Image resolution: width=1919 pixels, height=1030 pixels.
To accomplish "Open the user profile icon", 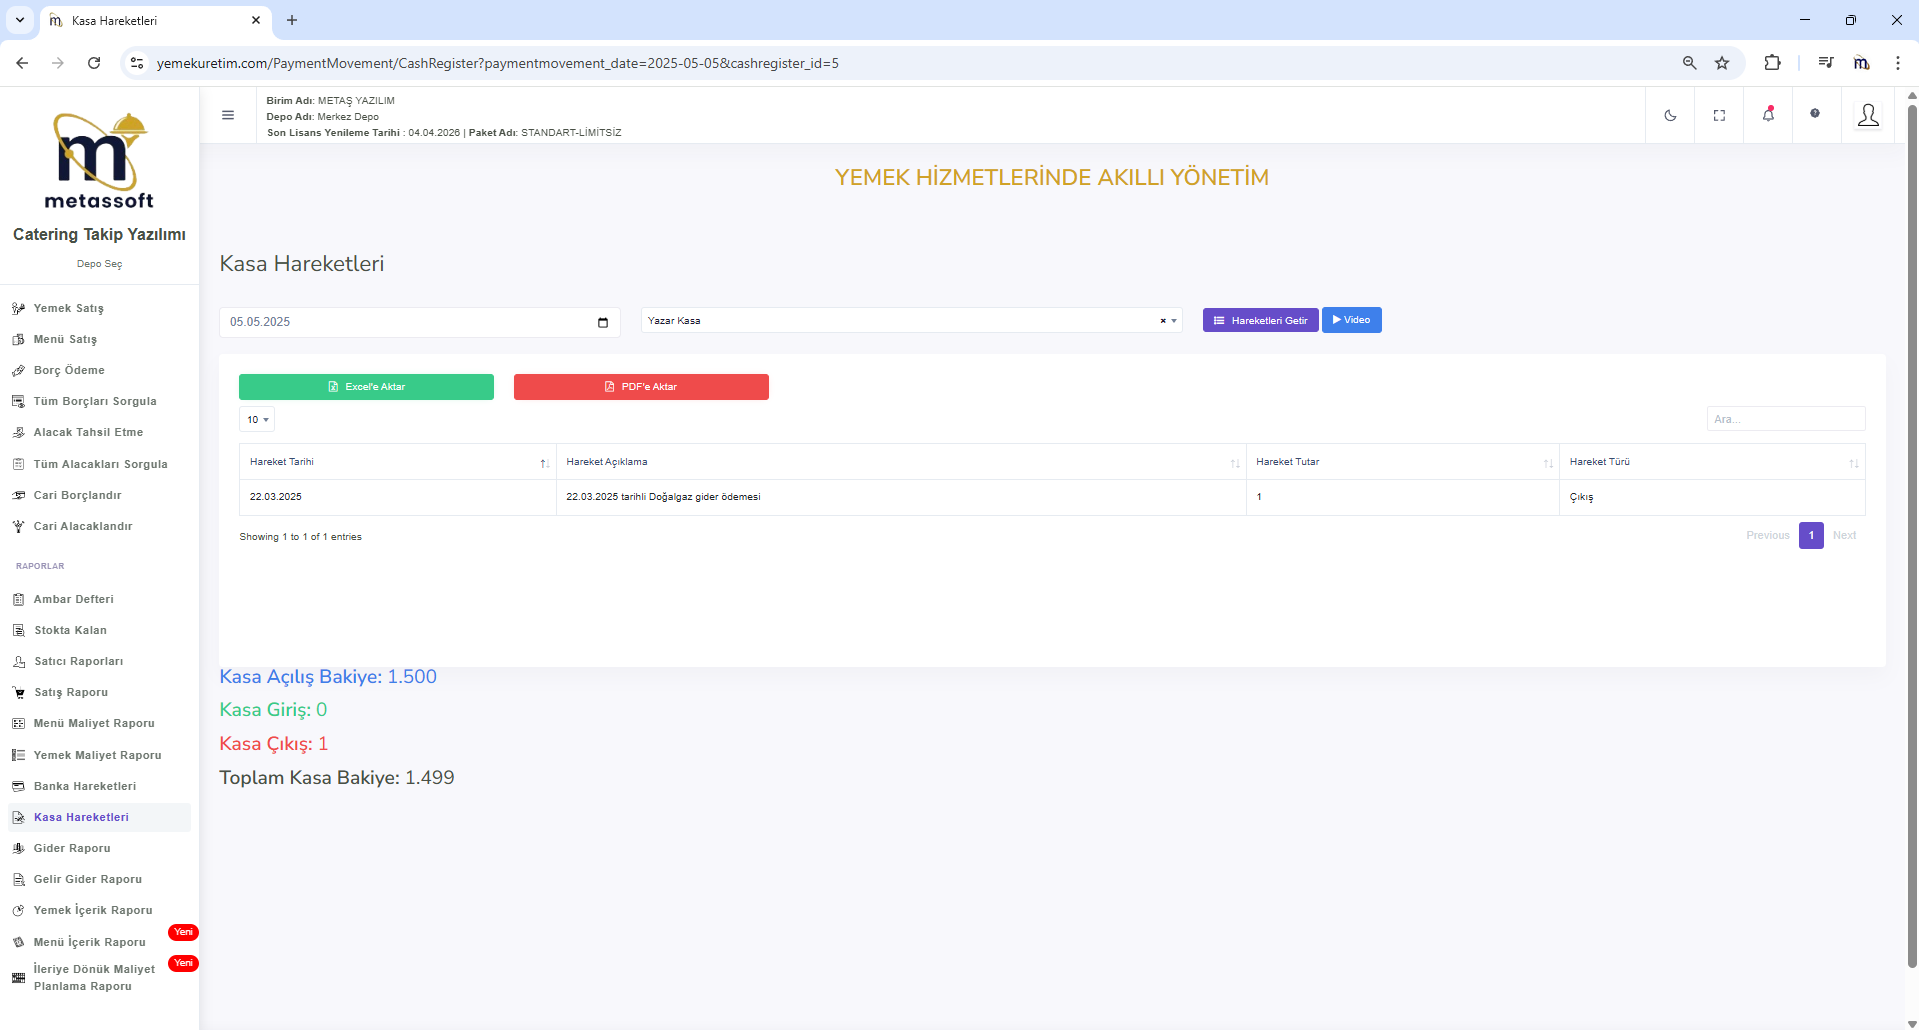I will click(x=1867, y=115).
